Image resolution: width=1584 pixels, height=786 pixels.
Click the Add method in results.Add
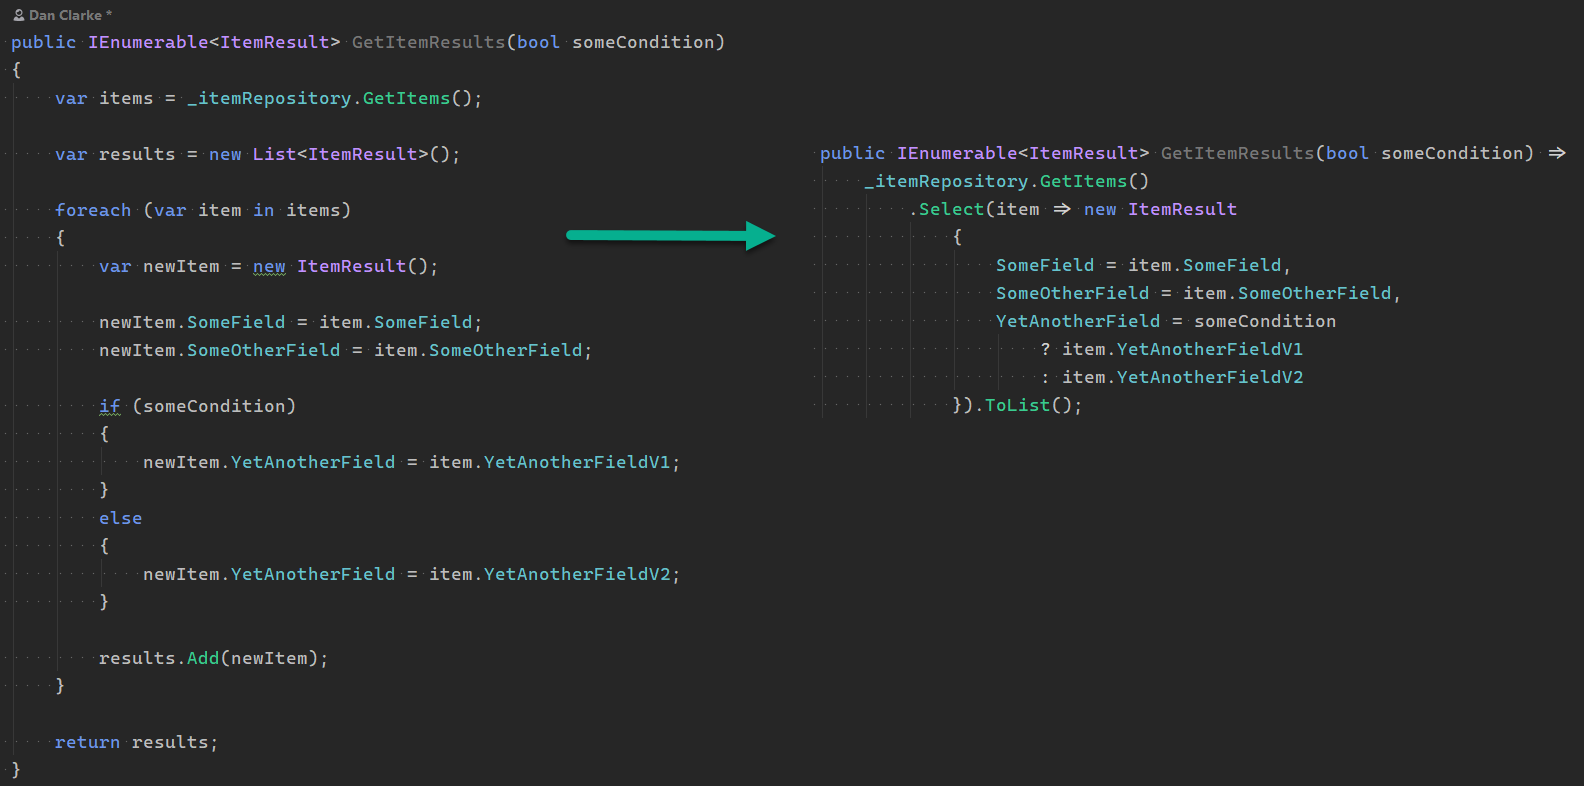(203, 658)
